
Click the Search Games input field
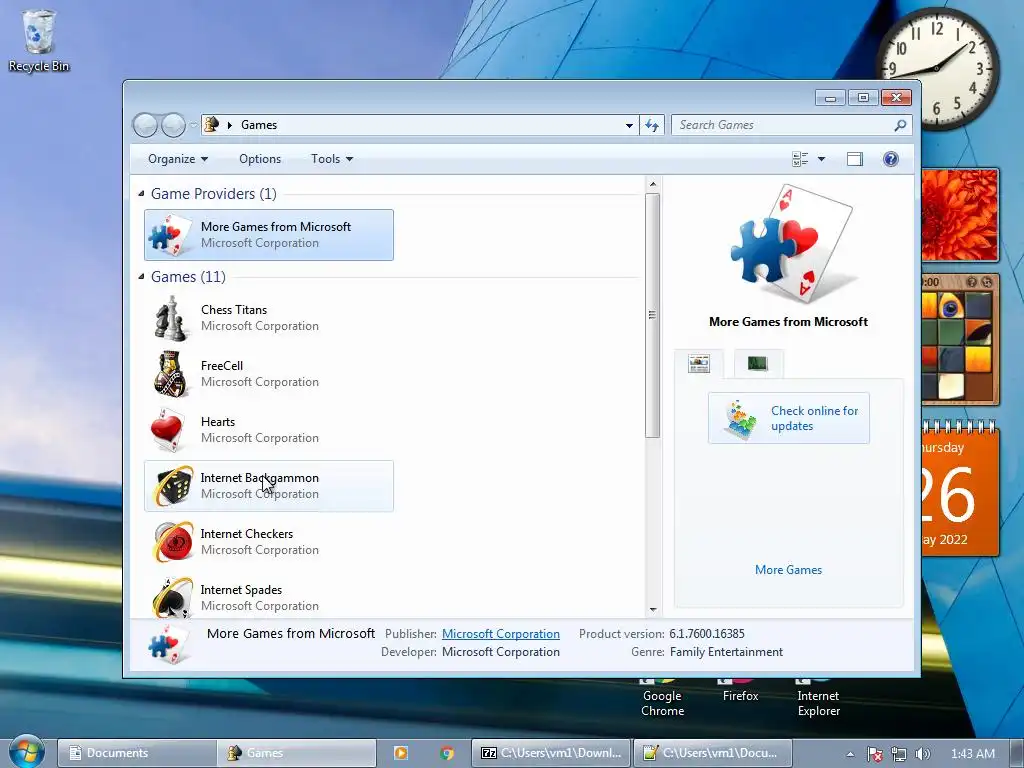click(782, 125)
